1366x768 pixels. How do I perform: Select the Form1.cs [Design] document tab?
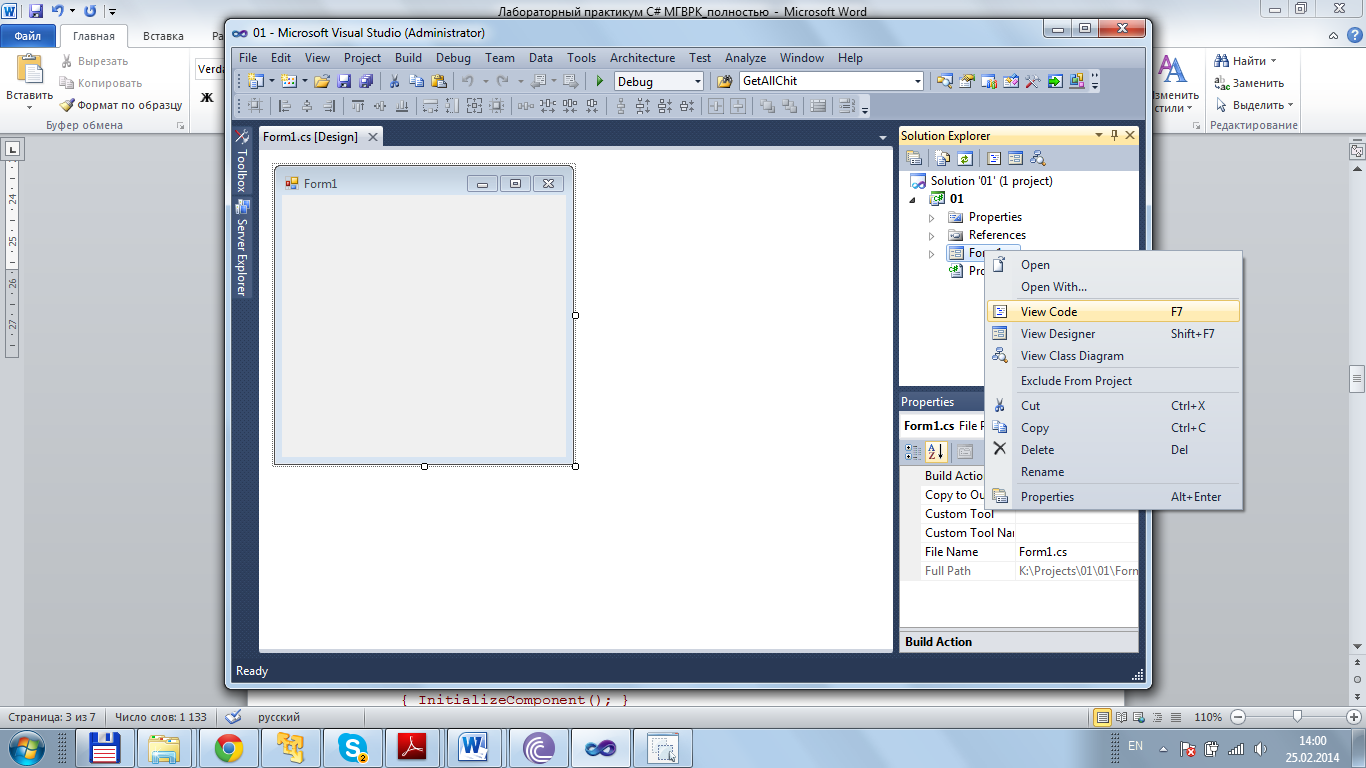click(x=320, y=137)
